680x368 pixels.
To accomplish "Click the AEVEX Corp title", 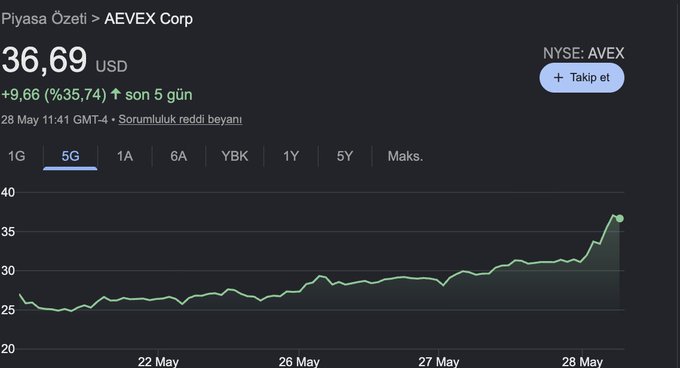I will 148,19.
